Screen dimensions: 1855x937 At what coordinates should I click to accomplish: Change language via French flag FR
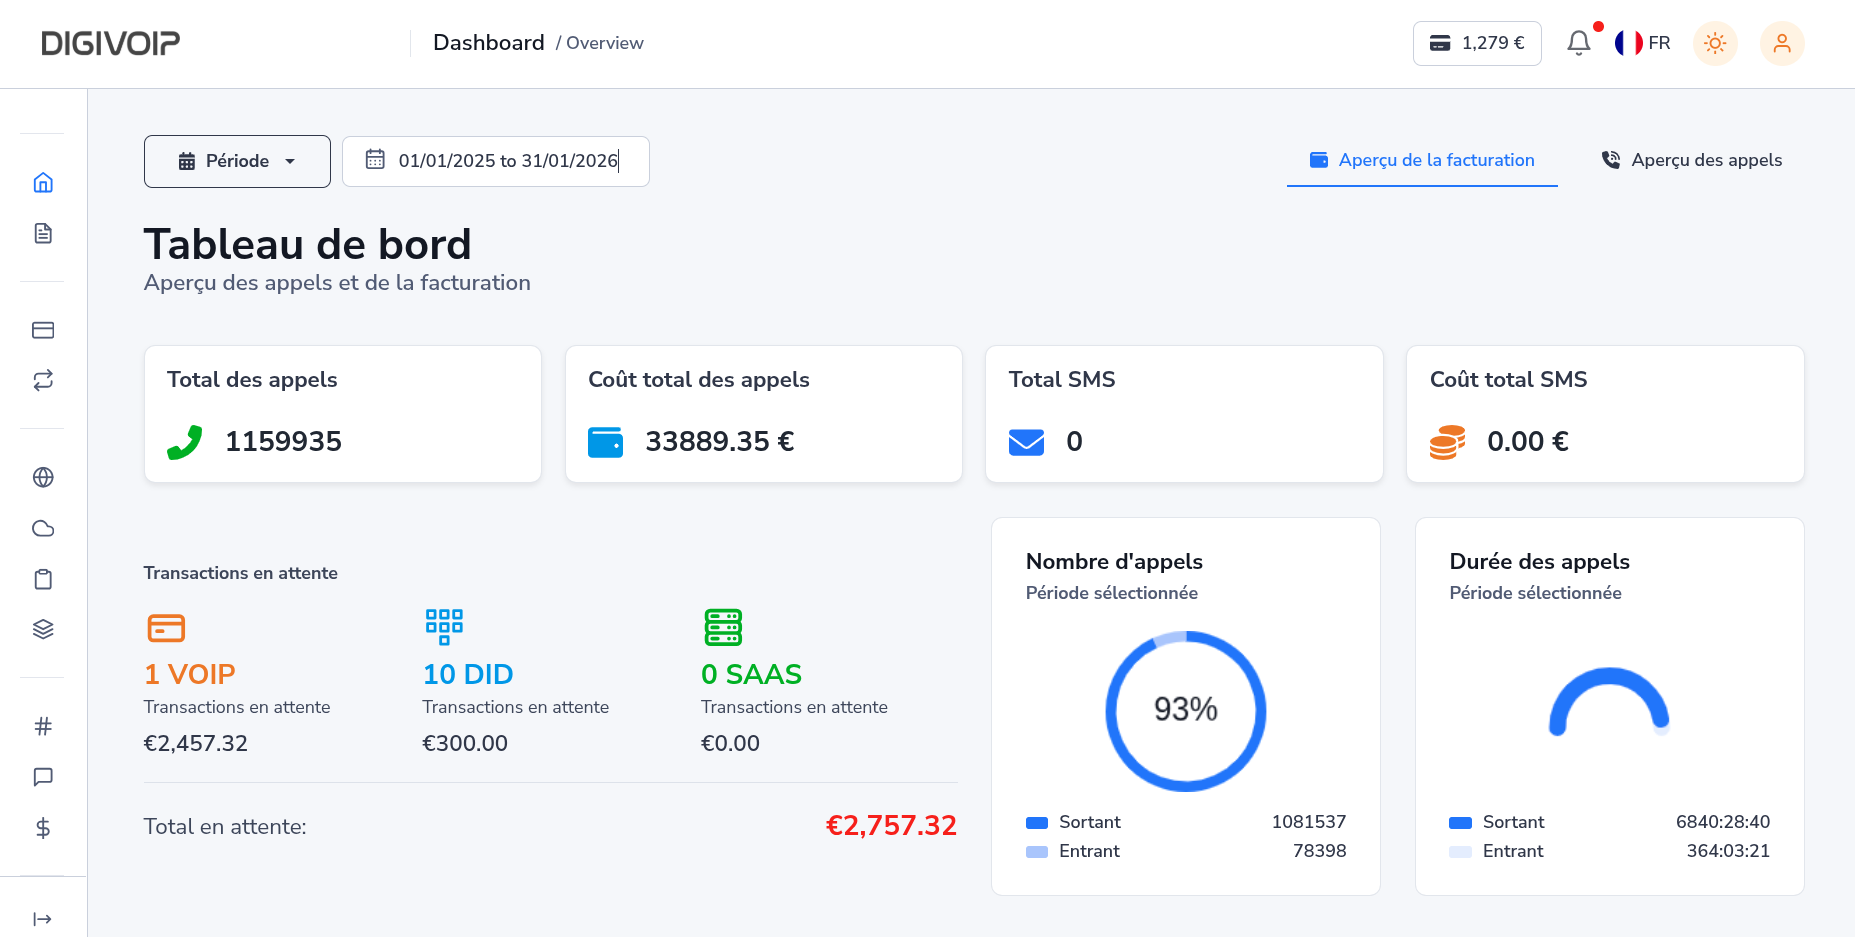tap(1643, 43)
